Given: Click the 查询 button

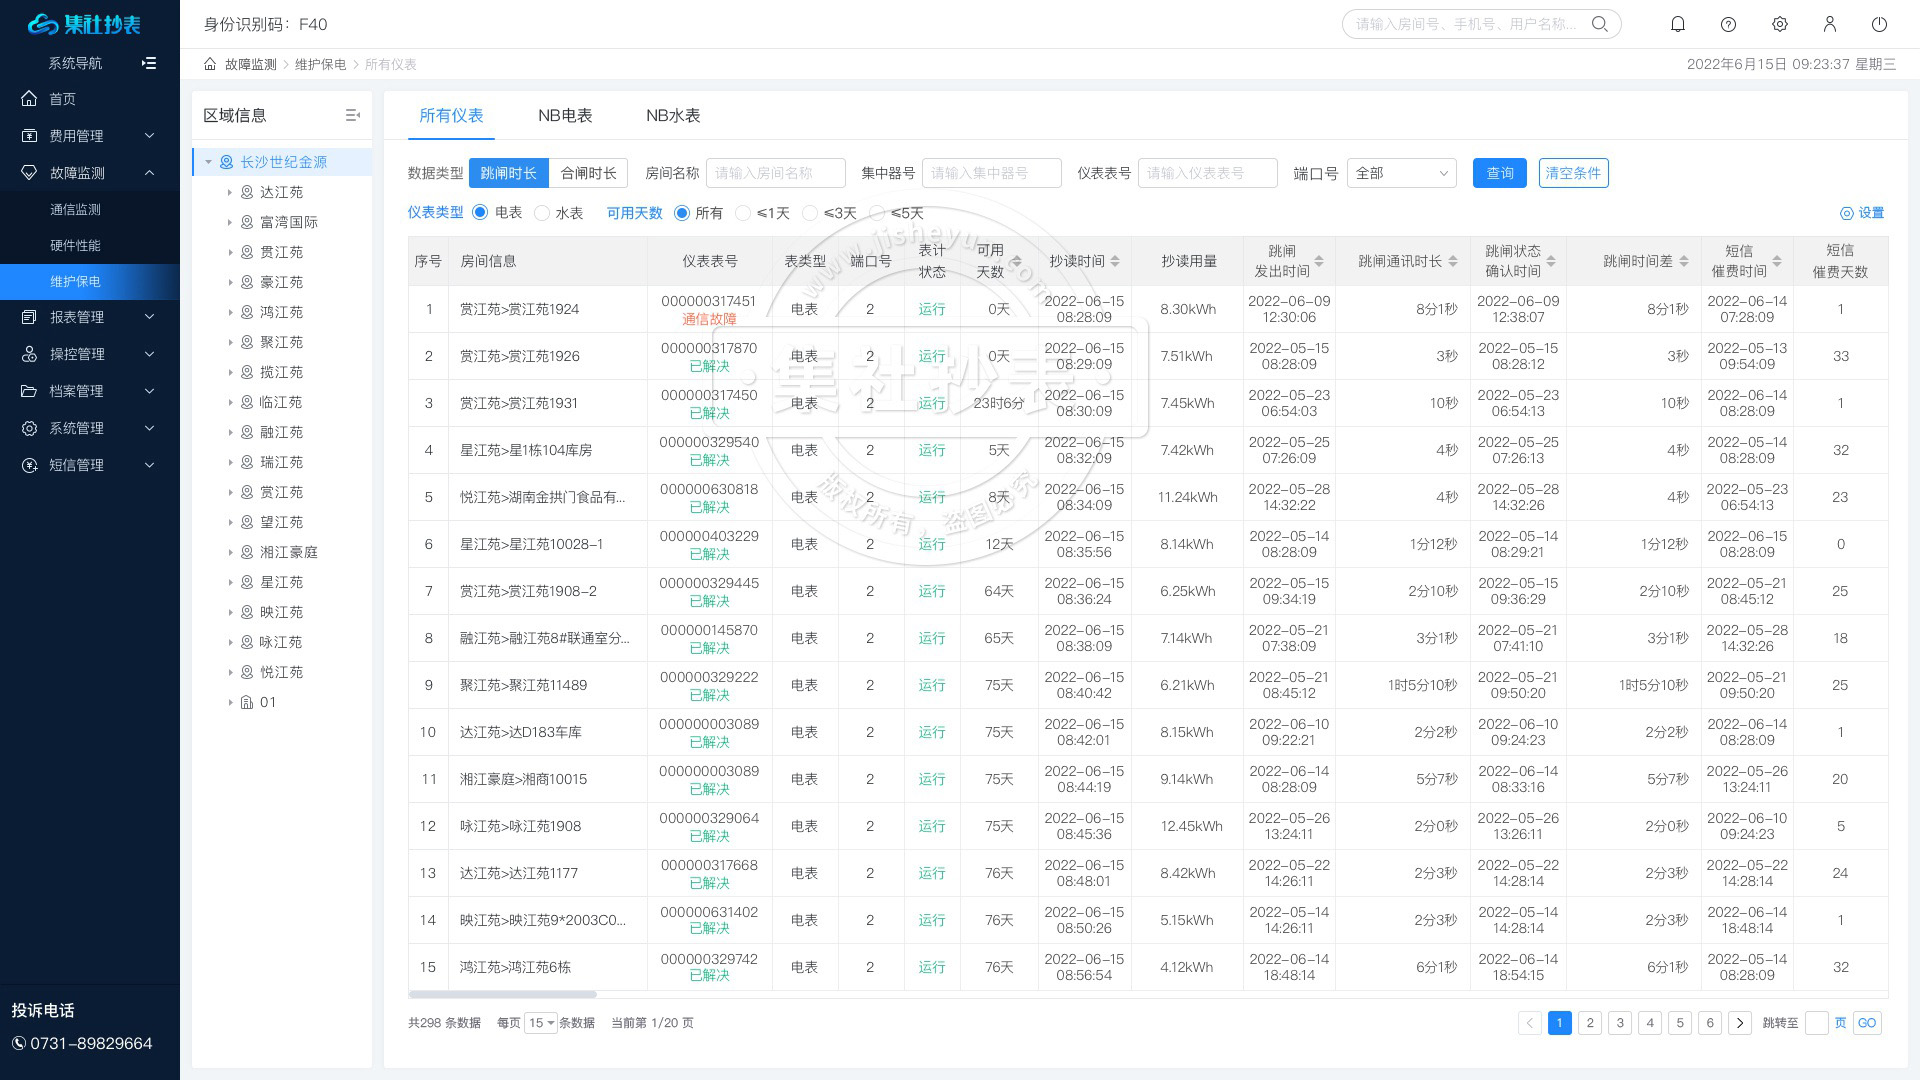Looking at the screenshot, I should pos(1499,173).
